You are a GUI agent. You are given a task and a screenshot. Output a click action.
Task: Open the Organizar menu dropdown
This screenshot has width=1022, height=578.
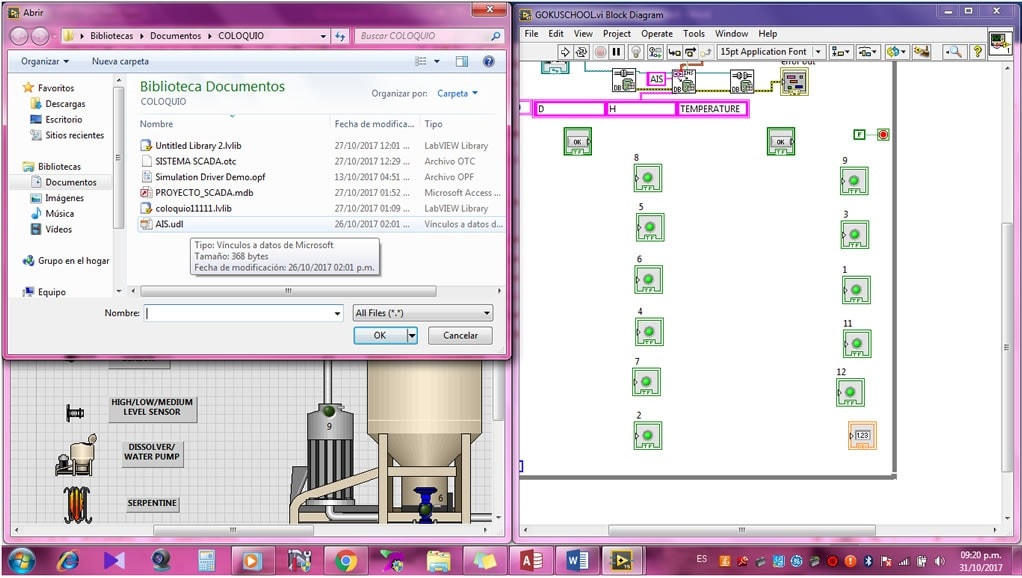(x=44, y=61)
